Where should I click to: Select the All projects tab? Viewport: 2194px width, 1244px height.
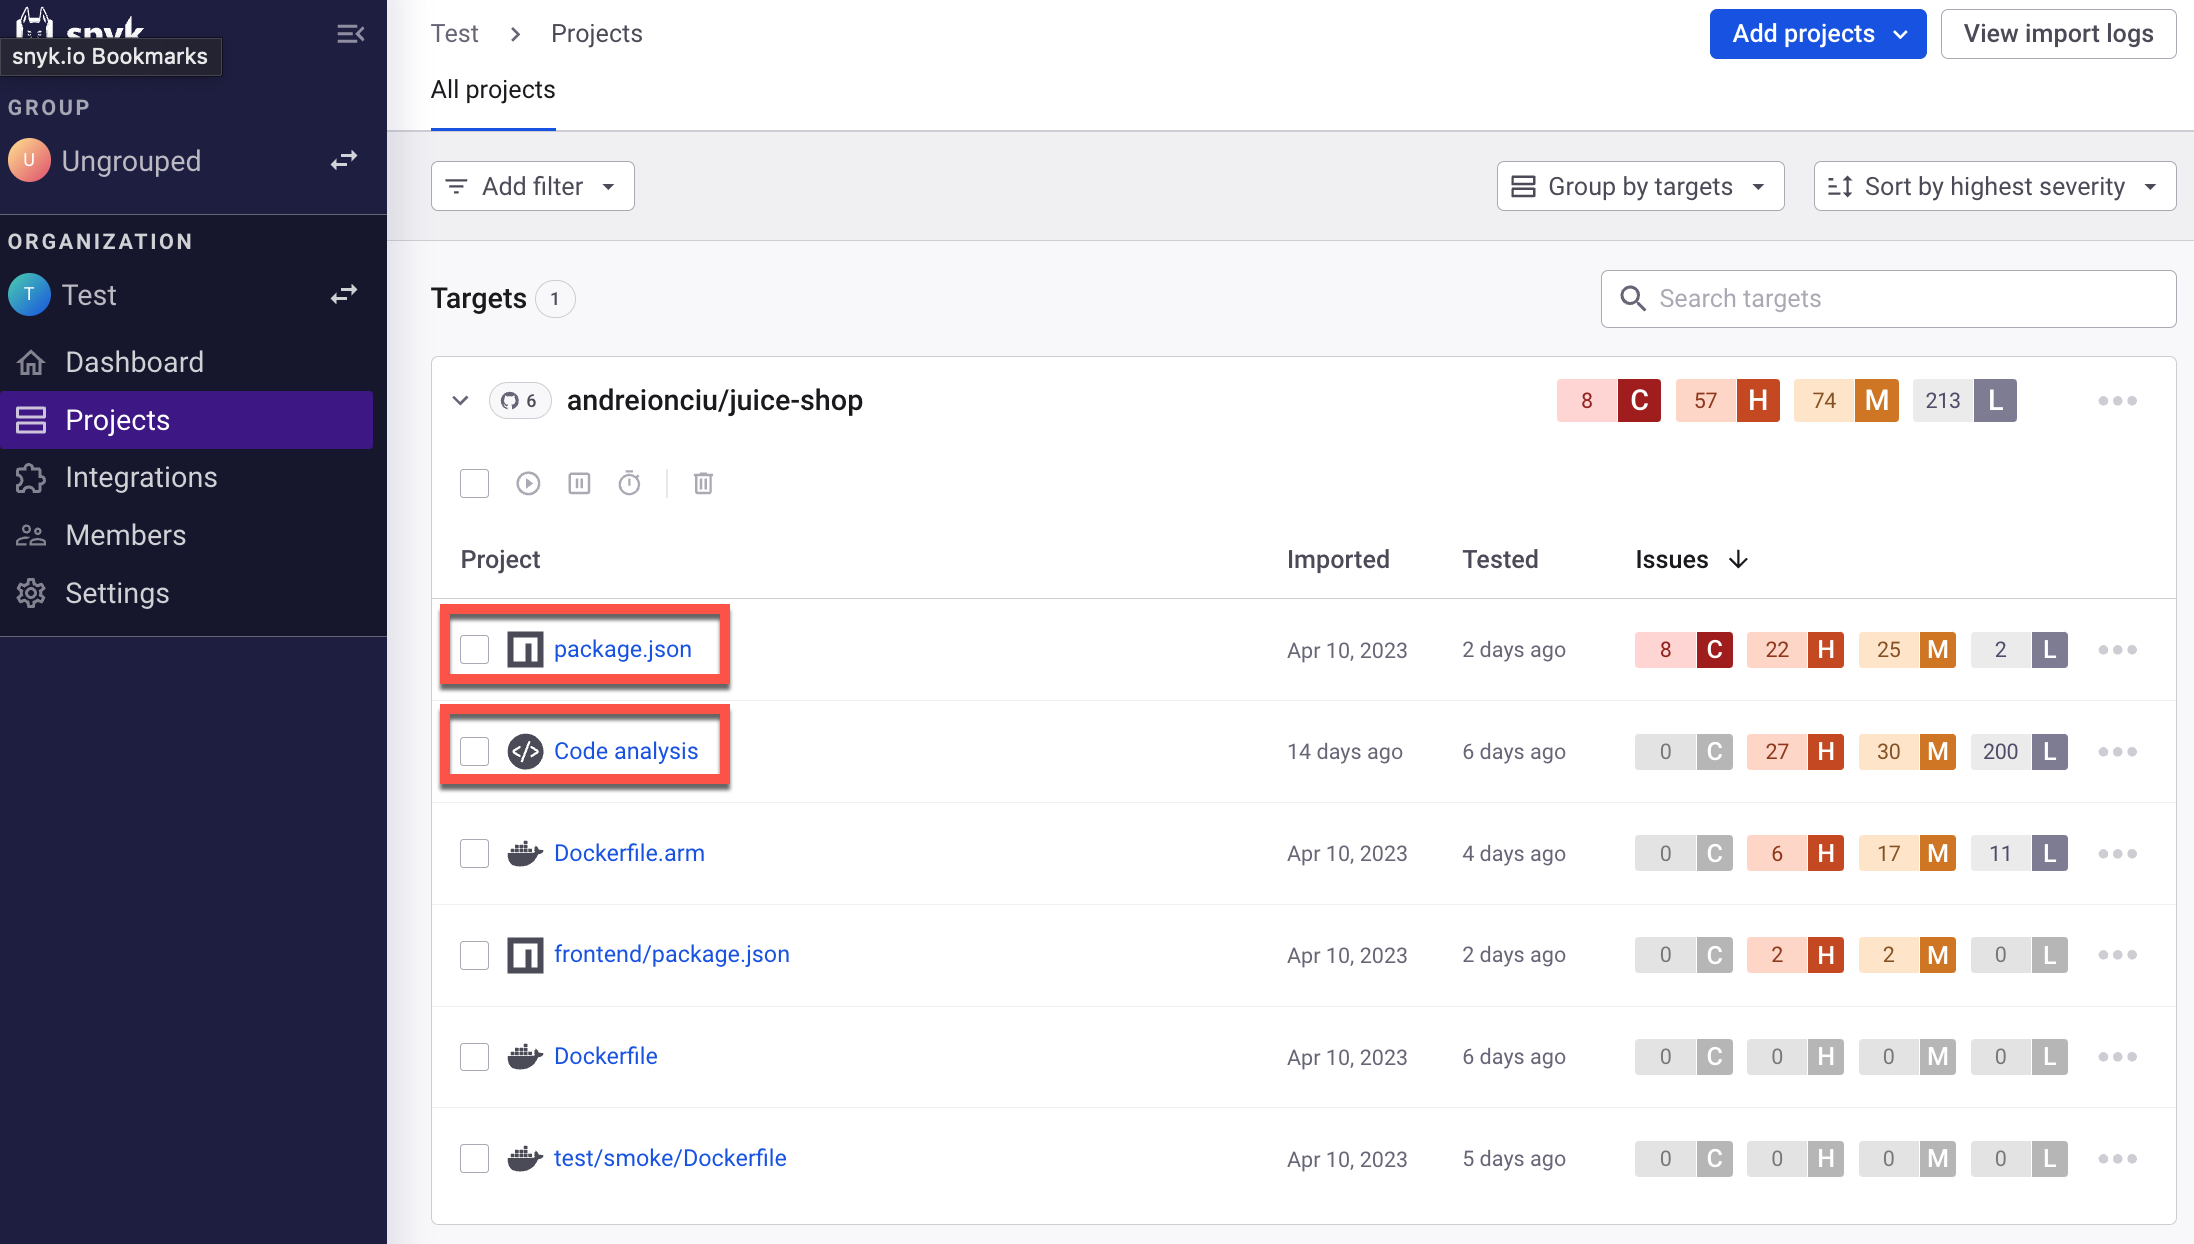click(493, 90)
